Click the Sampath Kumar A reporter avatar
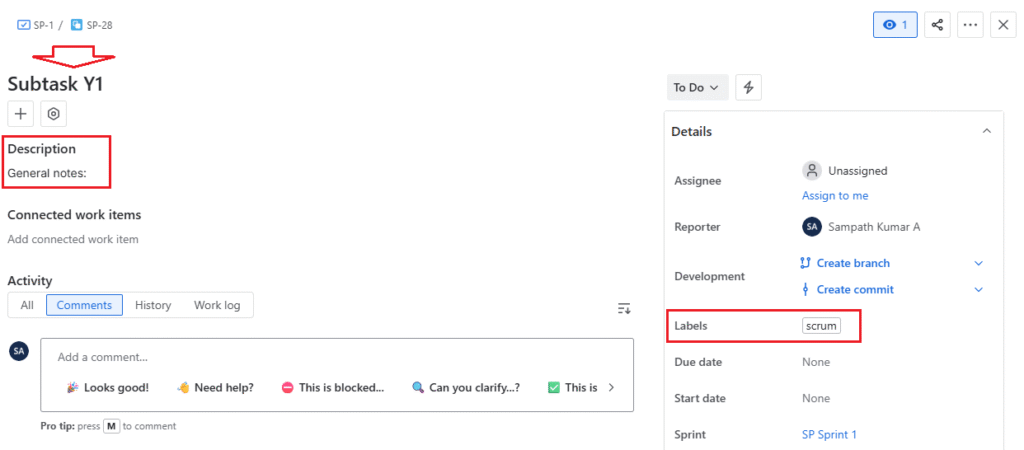 [x=812, y=227]
